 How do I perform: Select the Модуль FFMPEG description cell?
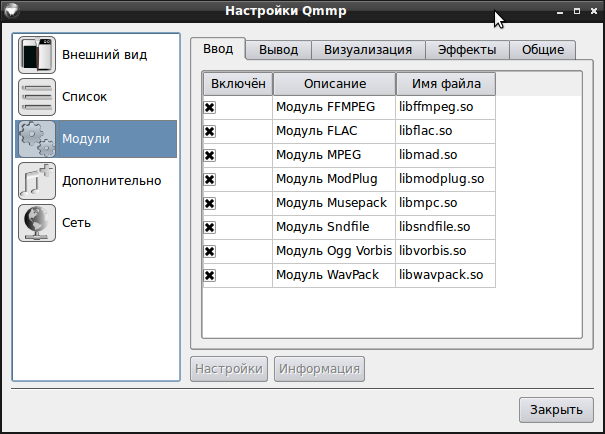(334, 107)
